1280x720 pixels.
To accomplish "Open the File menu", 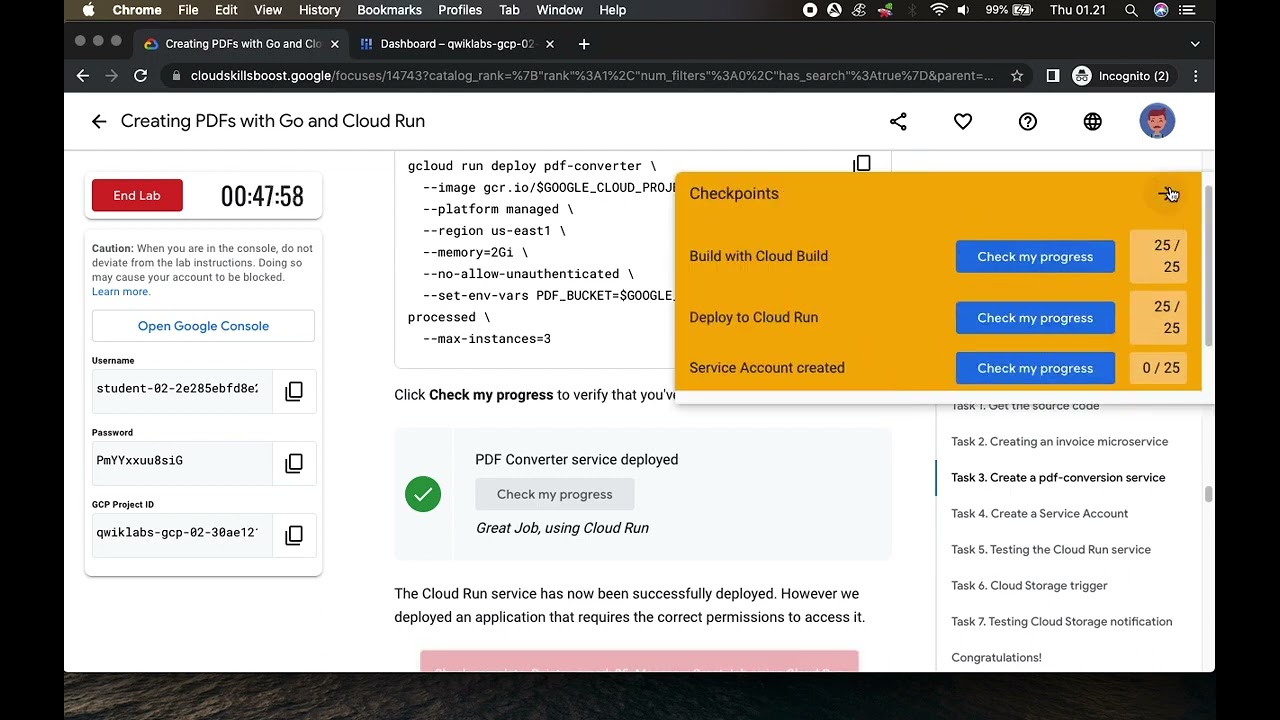I will click(x=188, y=10).
